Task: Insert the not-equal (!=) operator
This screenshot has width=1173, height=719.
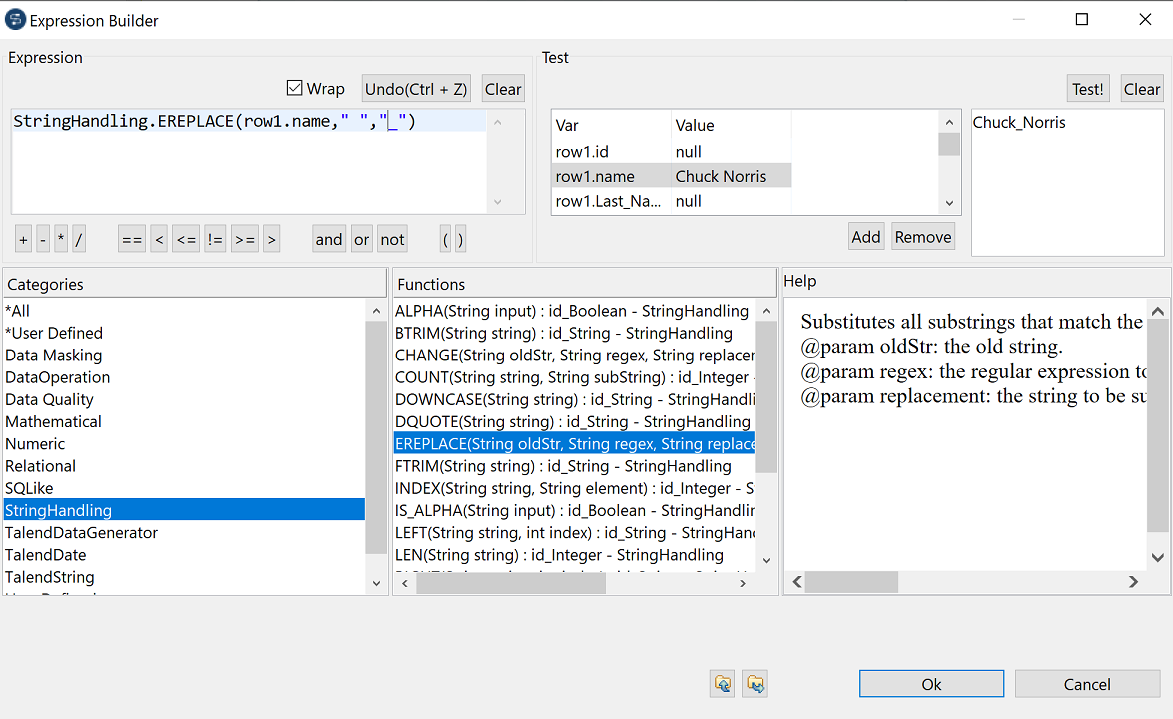Action: click(214, 238)
